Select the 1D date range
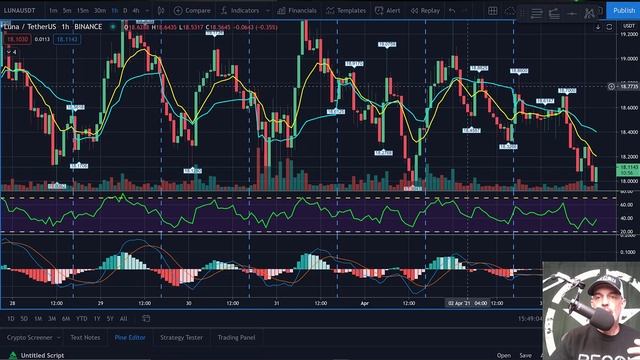Screen dimensions: 640x360 tap(11, 319)
